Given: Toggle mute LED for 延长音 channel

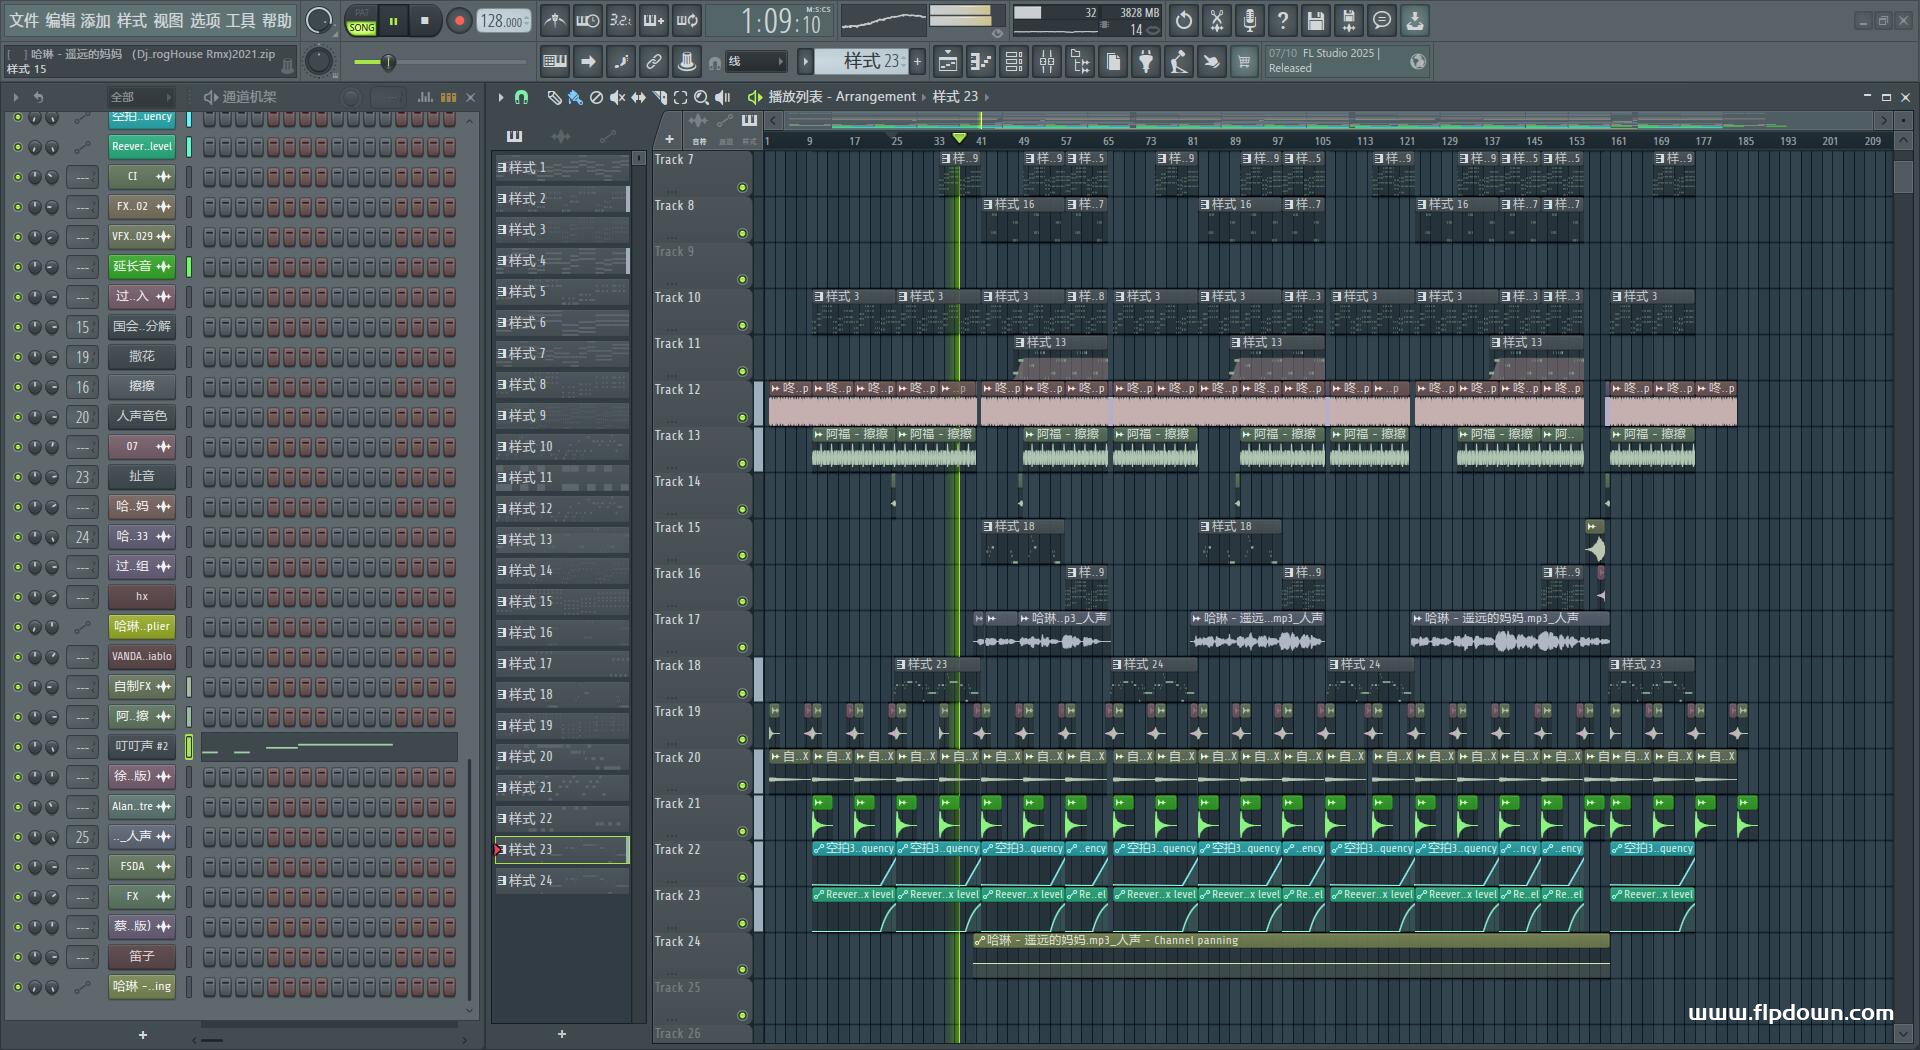Looking at the screenshot, I should [x=17, y=267].
